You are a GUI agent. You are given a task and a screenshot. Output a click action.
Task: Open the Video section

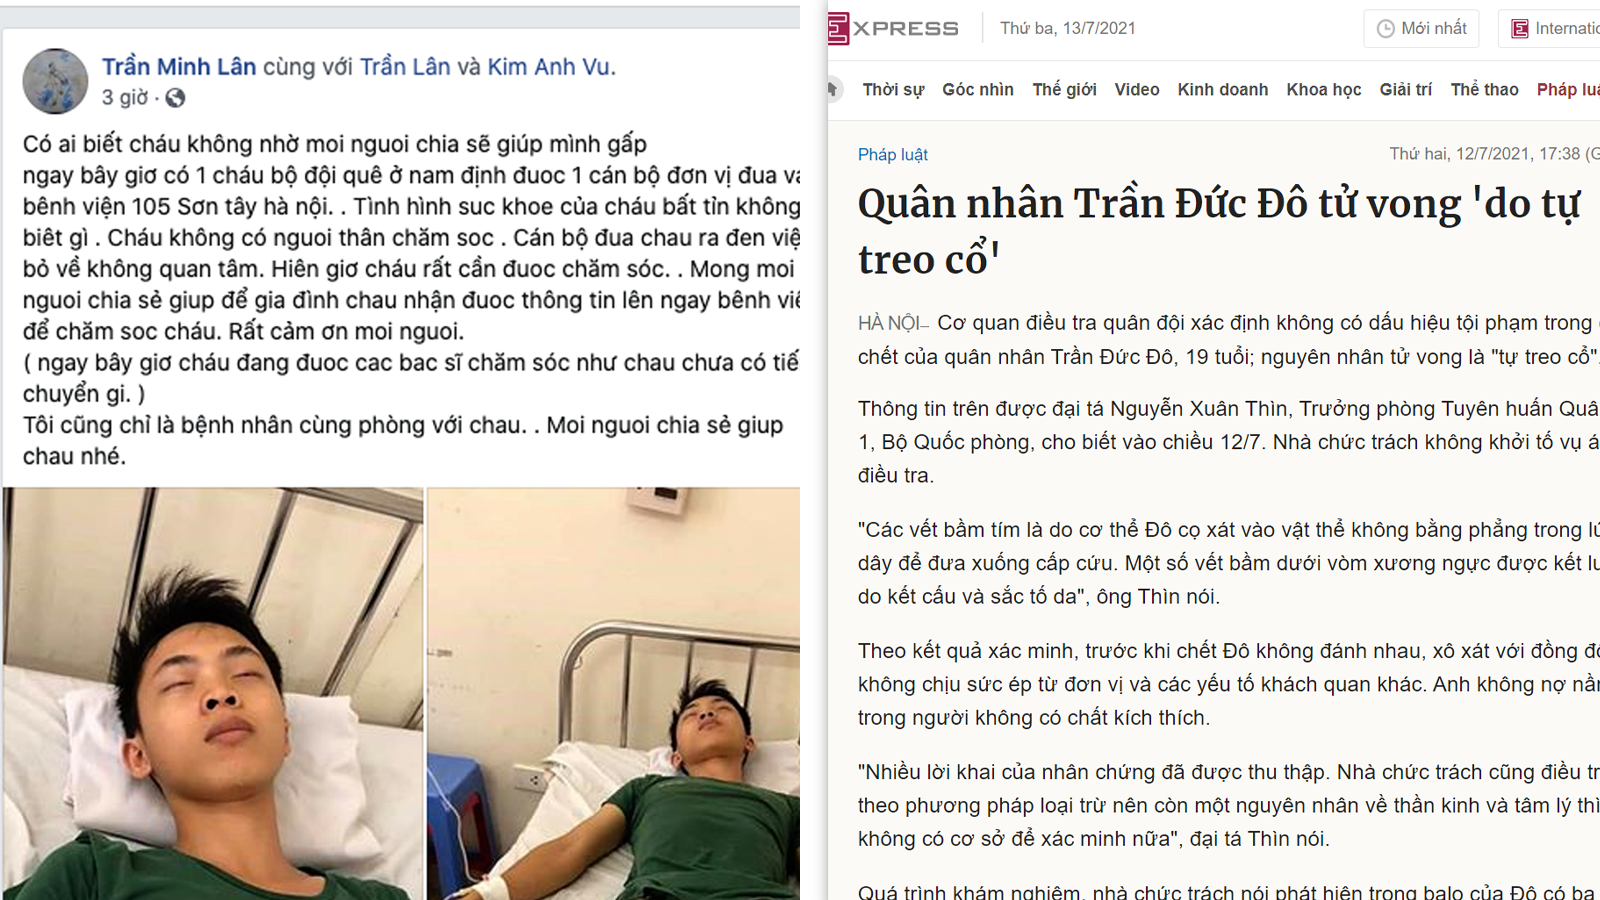pos(1137,89)
